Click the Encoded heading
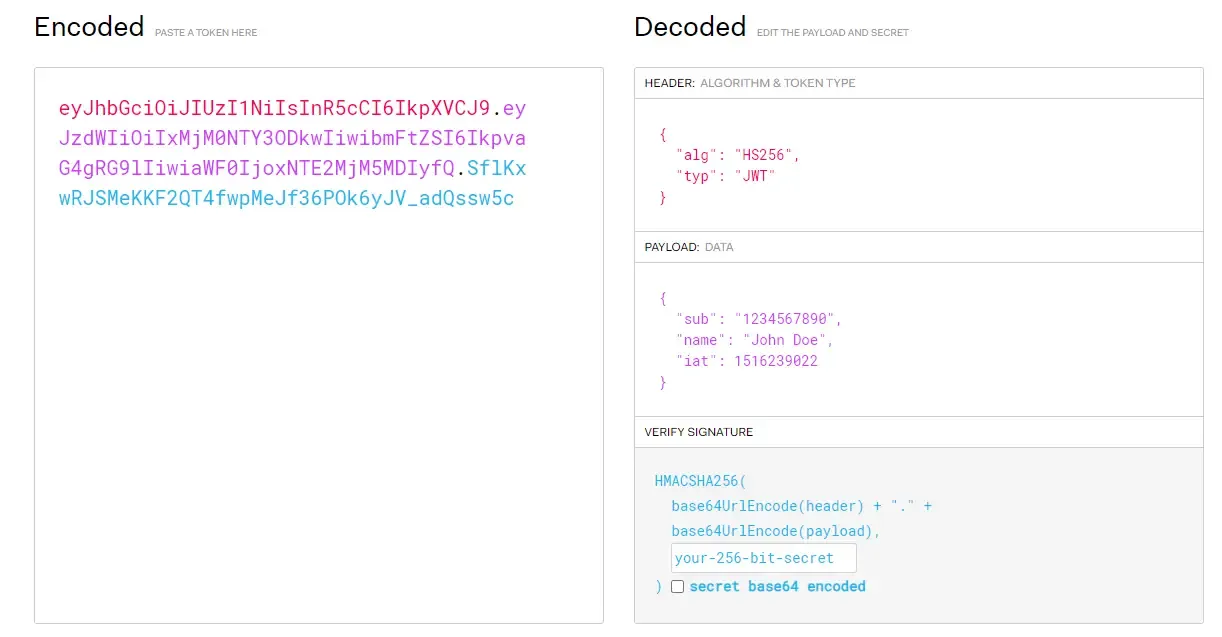Viewport: 1222px width, 637px height. 89,27
